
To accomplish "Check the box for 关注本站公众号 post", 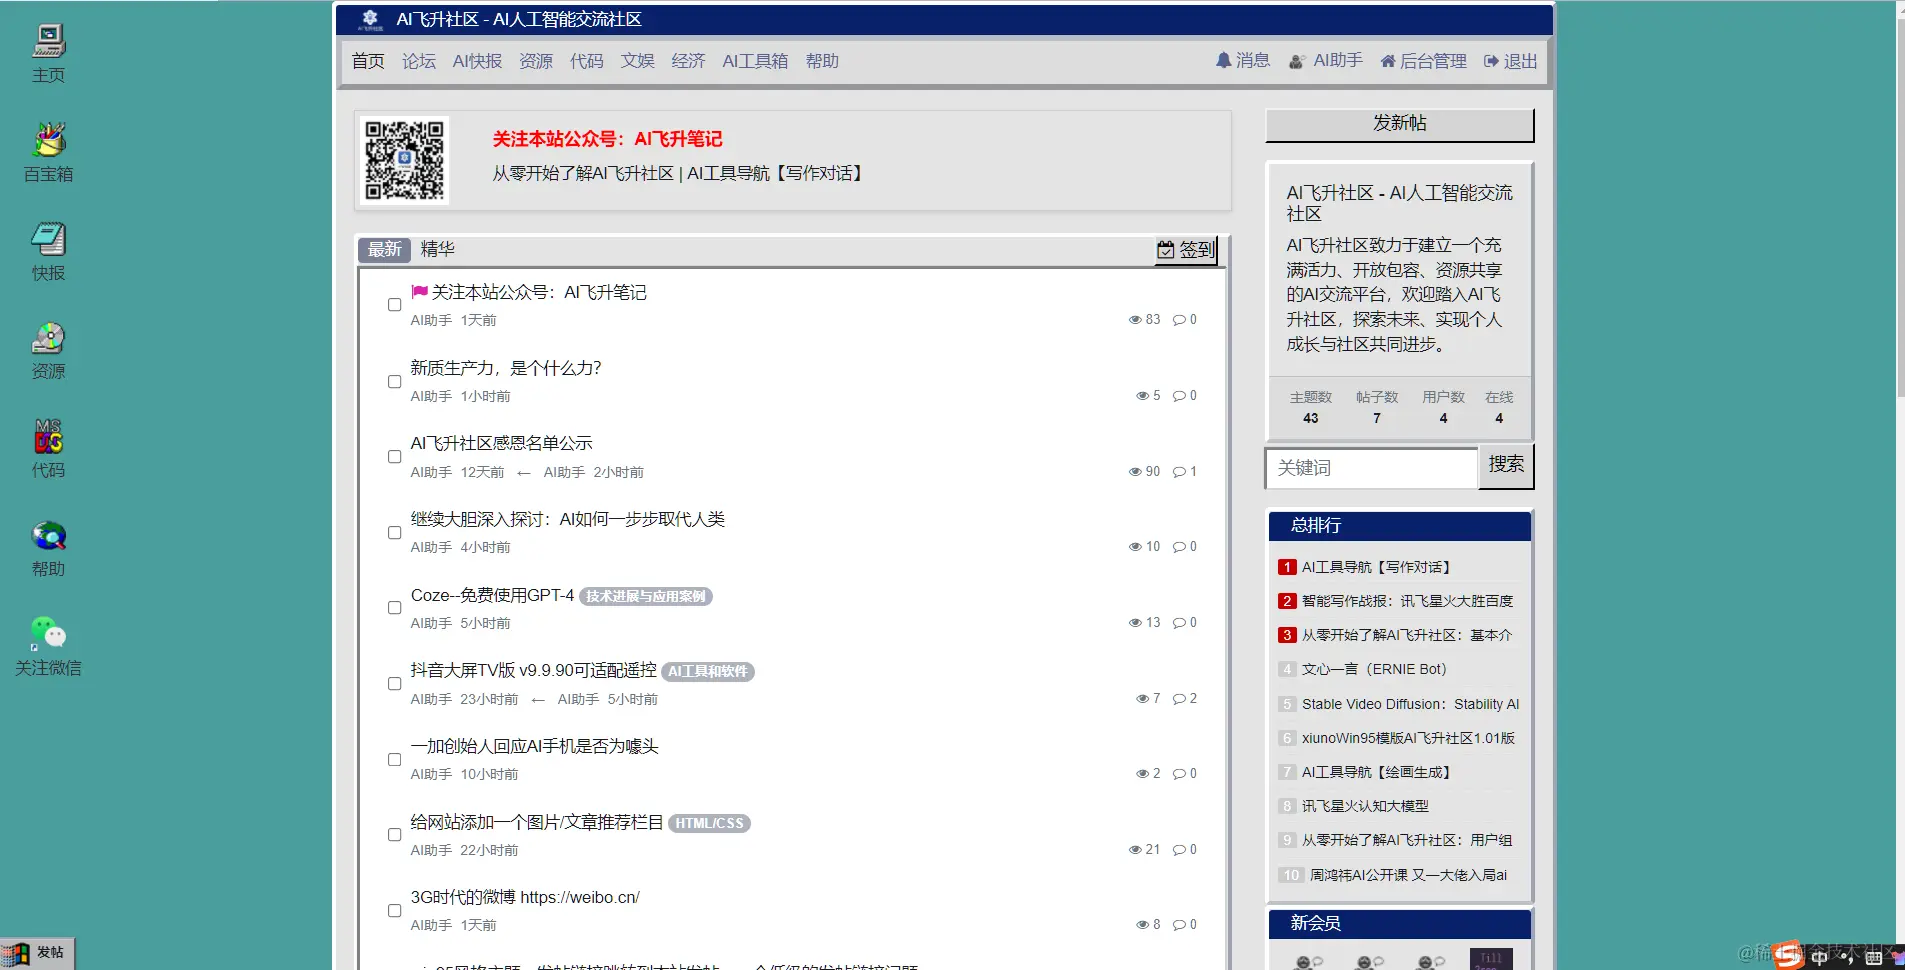I will point(395,305).
